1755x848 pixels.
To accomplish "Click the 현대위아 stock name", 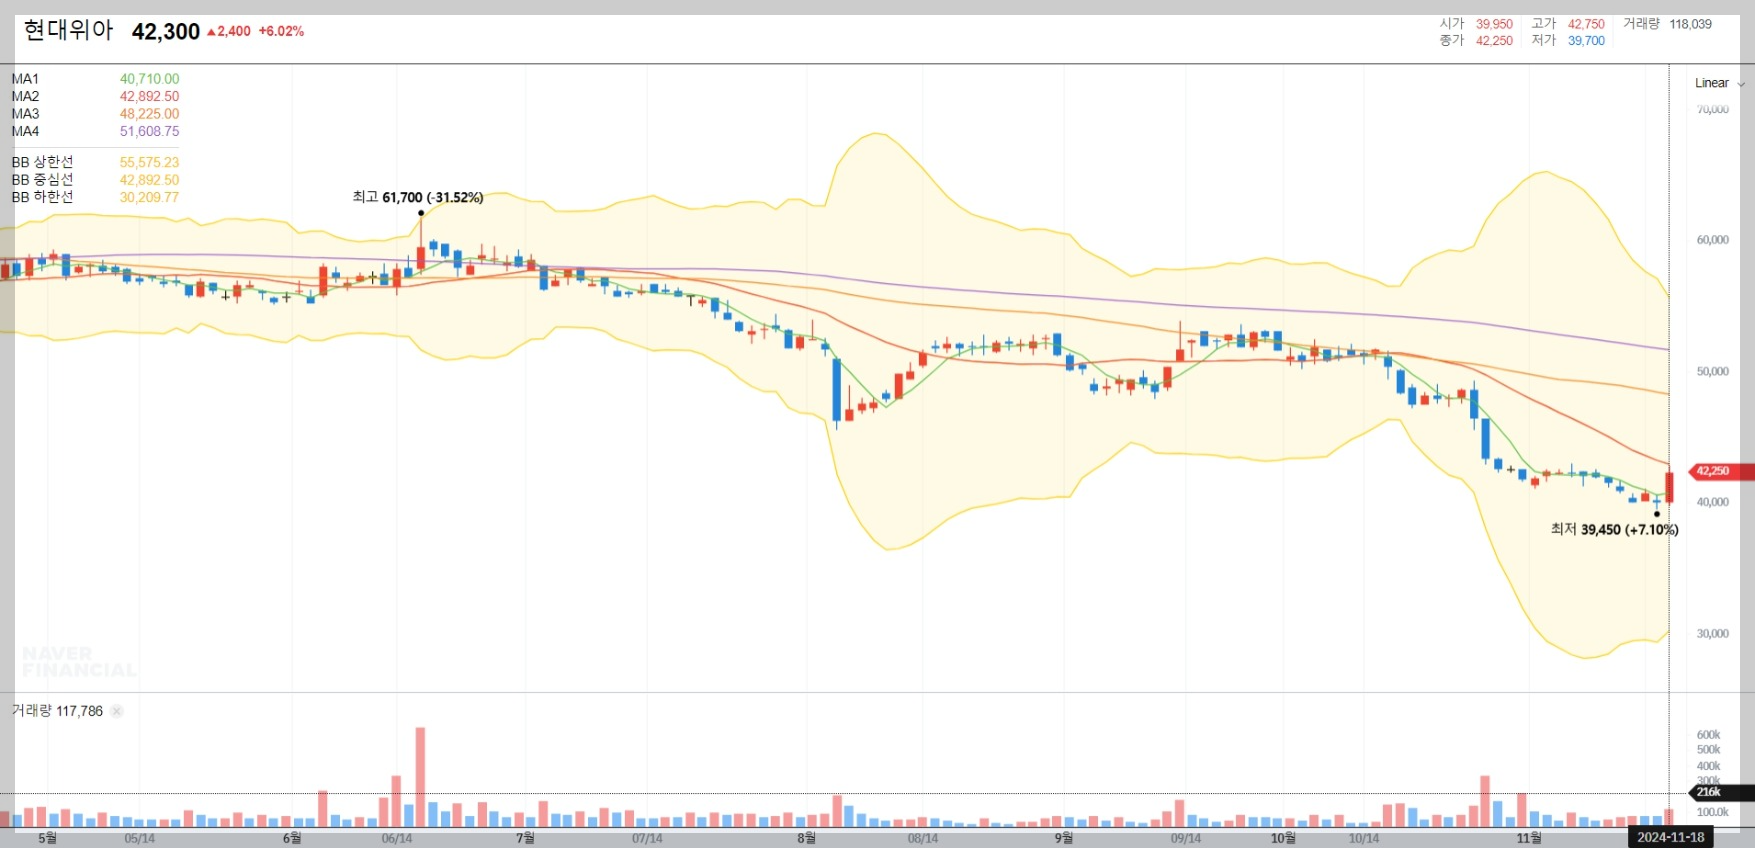I will (68, 31).
